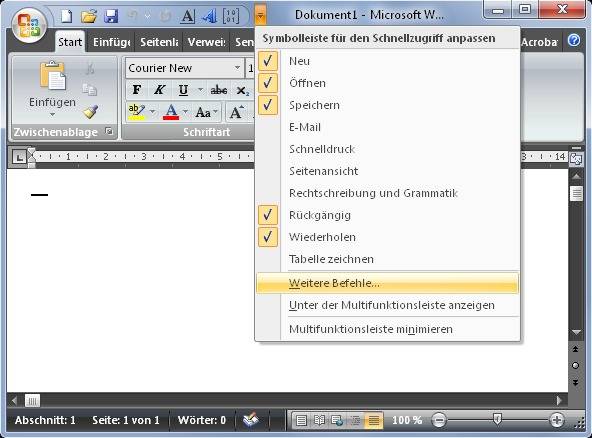Click the tab stop selector on ruler
The image size is (592, 438).
click(x=19, y=157)
